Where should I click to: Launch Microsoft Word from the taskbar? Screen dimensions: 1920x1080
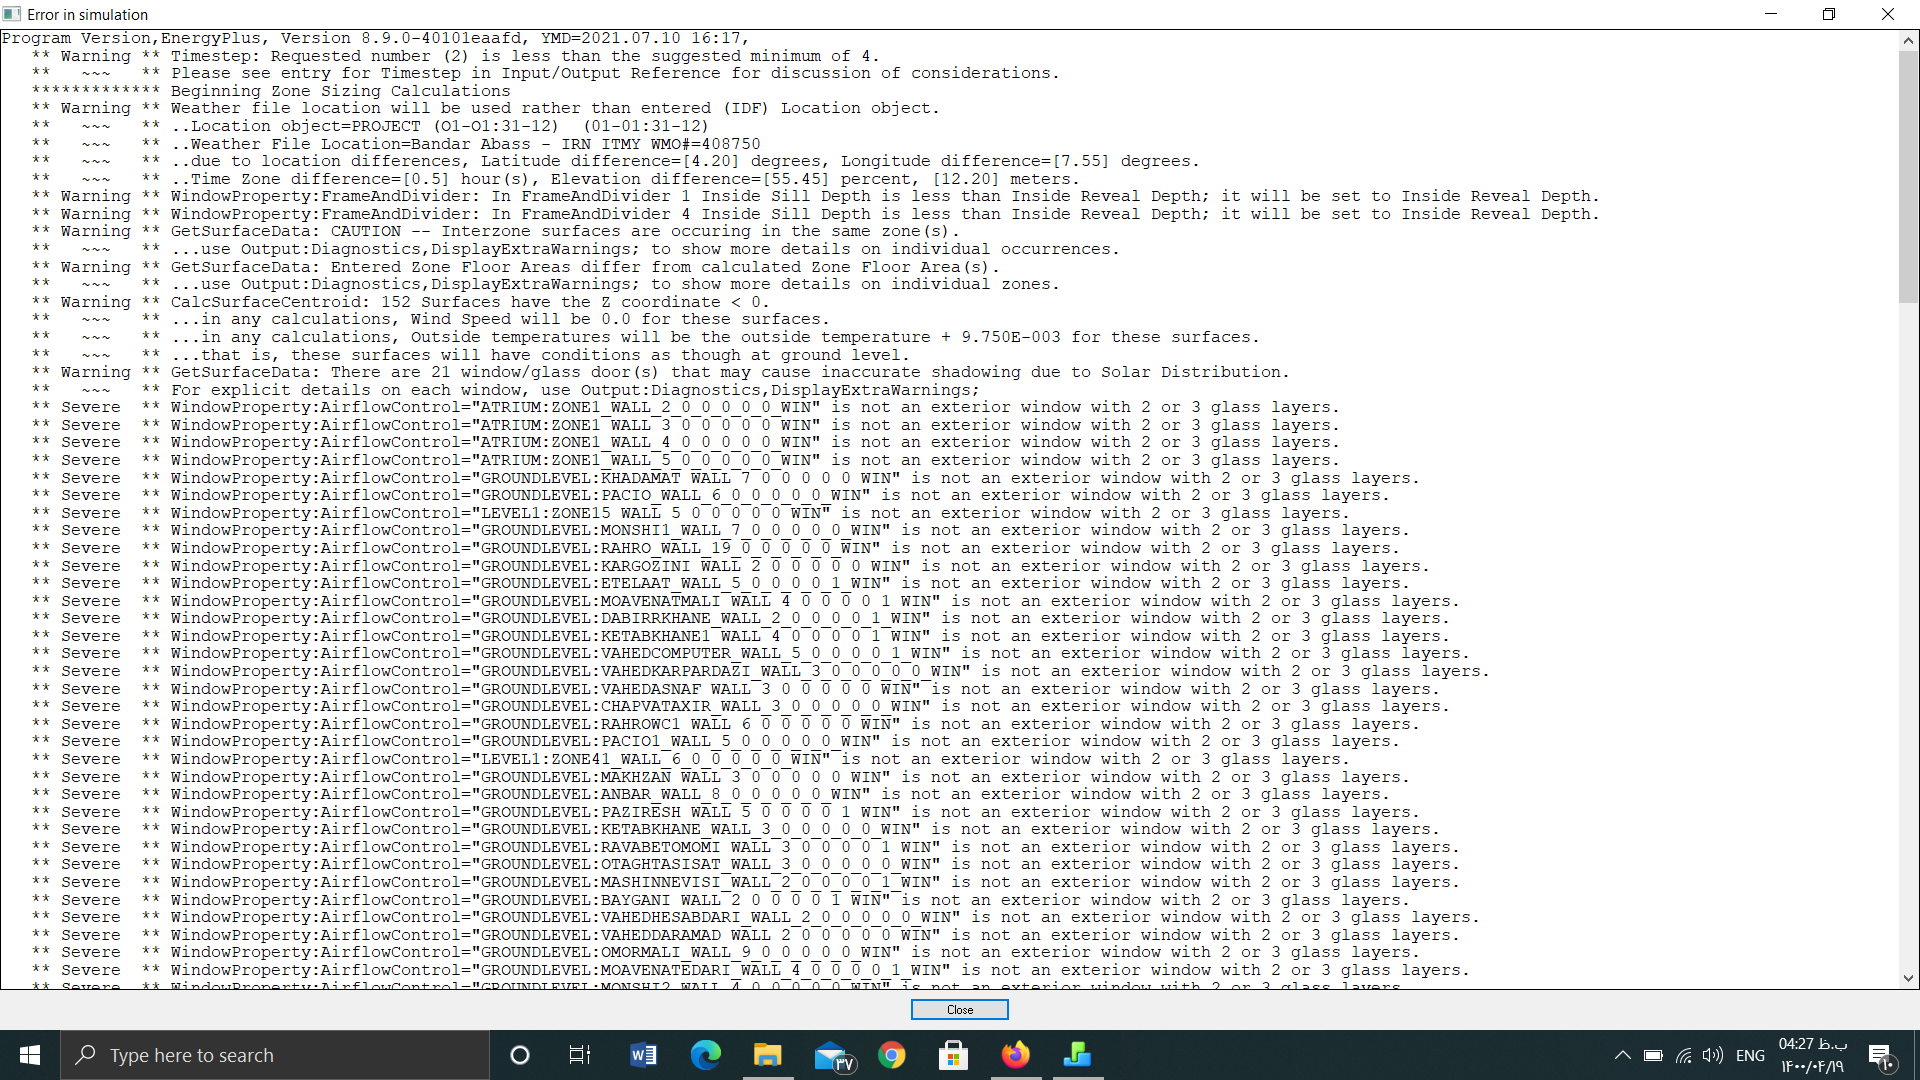pos(643,1055)
